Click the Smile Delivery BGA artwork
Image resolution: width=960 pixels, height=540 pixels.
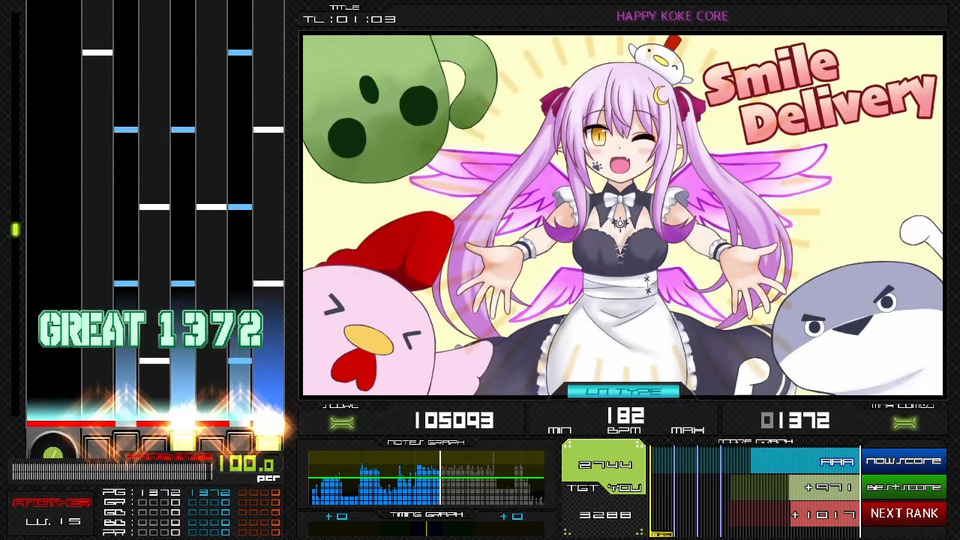click(623, 215)
